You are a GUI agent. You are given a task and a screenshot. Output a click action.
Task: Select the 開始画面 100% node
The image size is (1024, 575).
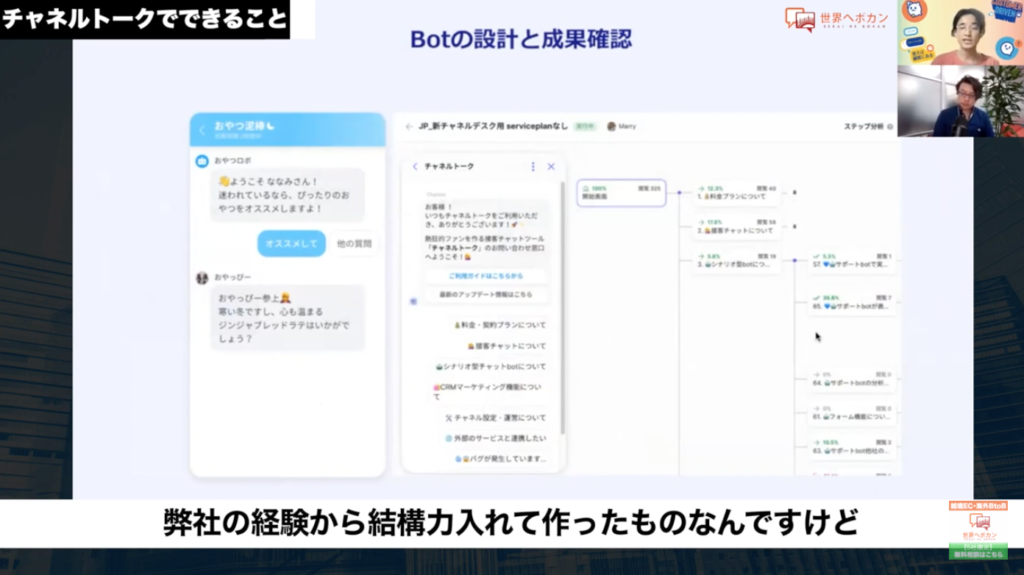point(621,193)
